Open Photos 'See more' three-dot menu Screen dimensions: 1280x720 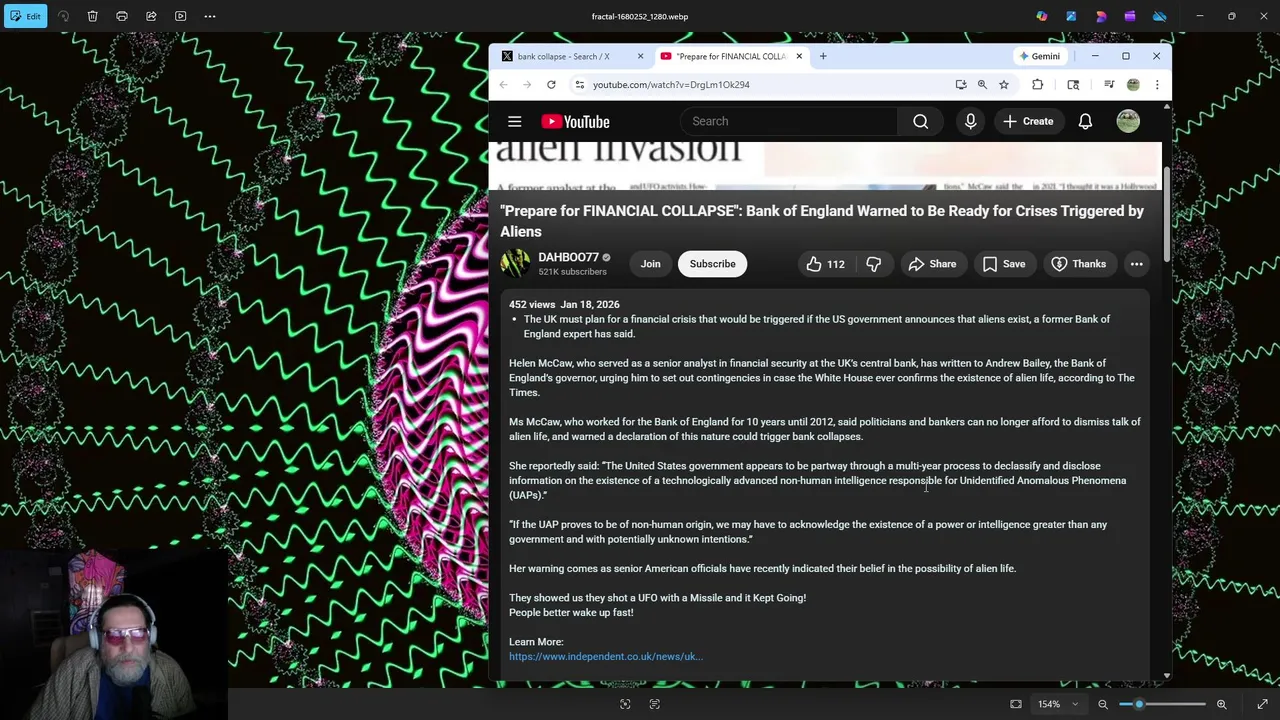coord(210,16)
